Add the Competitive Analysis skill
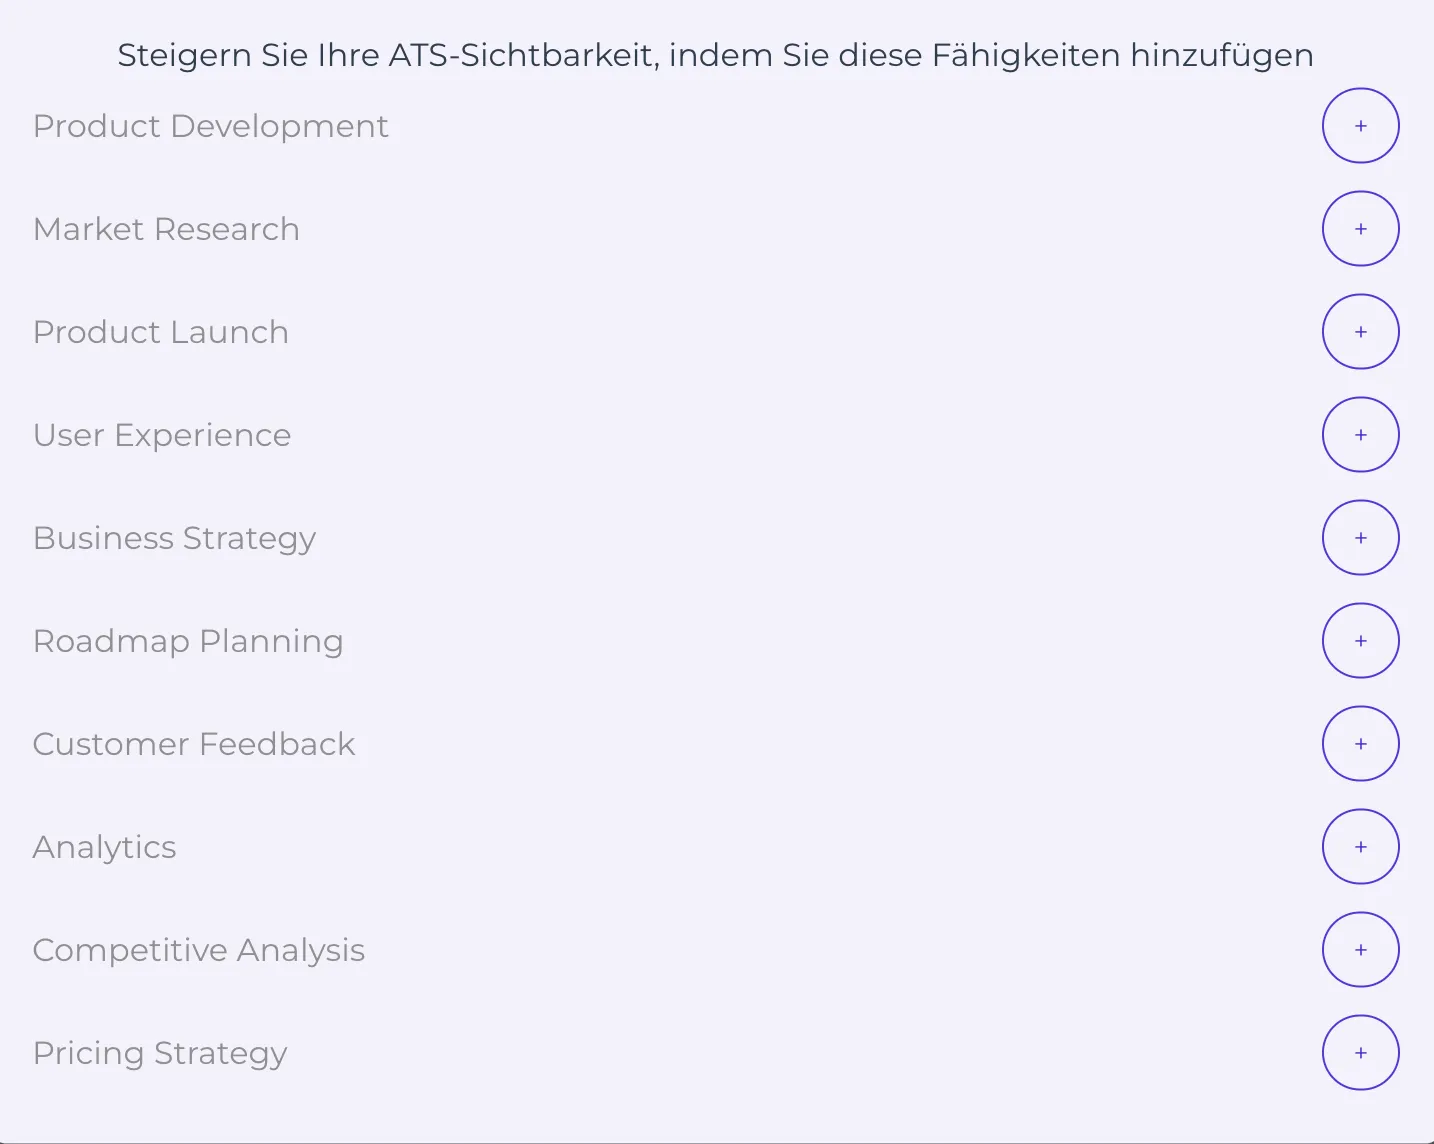1434x1144 pixels. (x=1360, y=950)
